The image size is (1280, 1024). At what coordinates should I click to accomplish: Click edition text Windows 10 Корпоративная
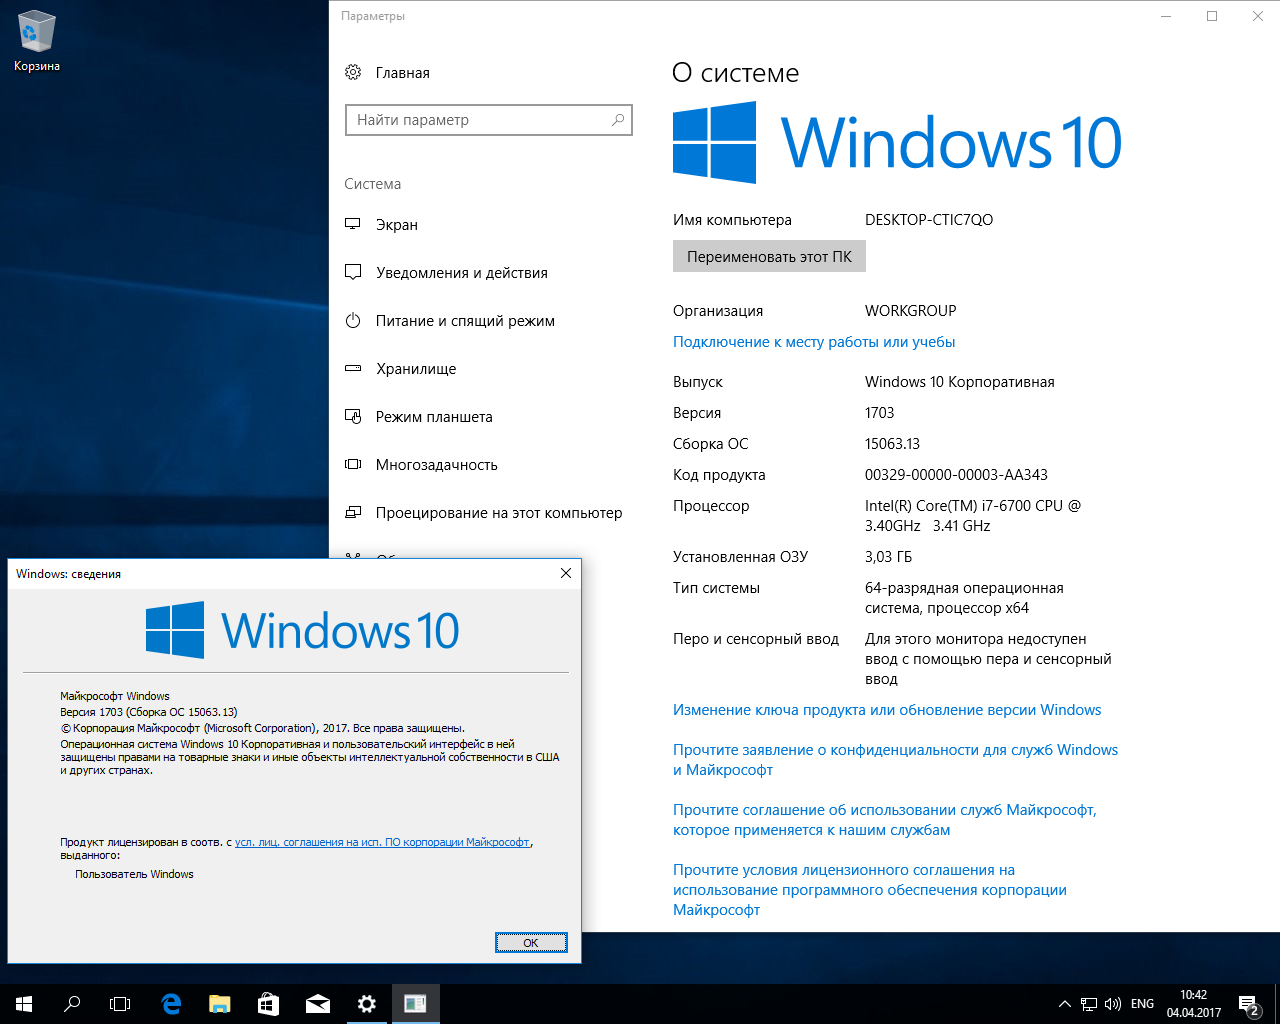point(960,382)
